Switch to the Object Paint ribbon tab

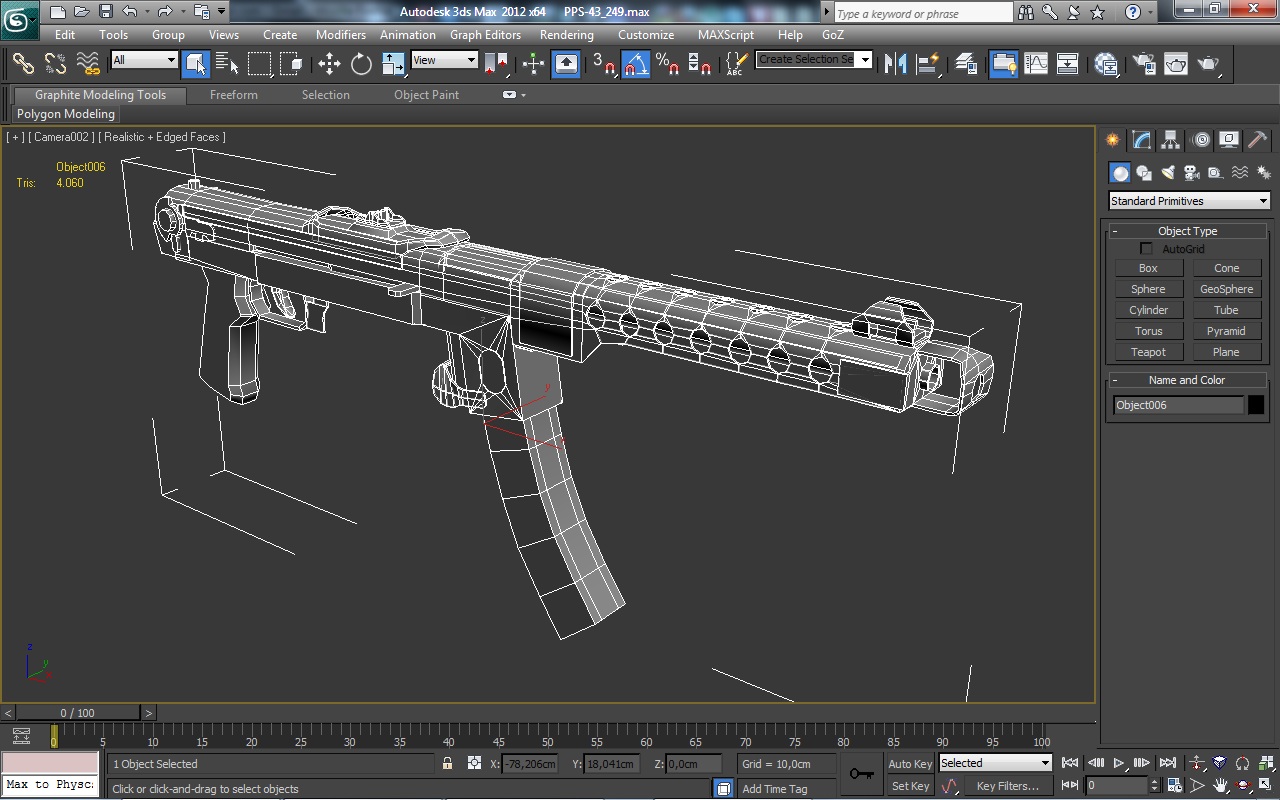tap(426, 95)
